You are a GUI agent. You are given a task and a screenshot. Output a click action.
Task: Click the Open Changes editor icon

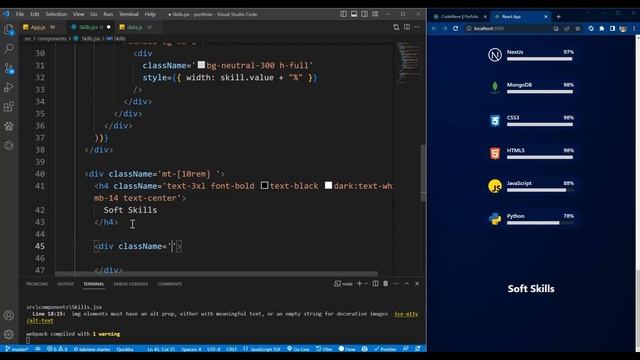click(396, 27)
